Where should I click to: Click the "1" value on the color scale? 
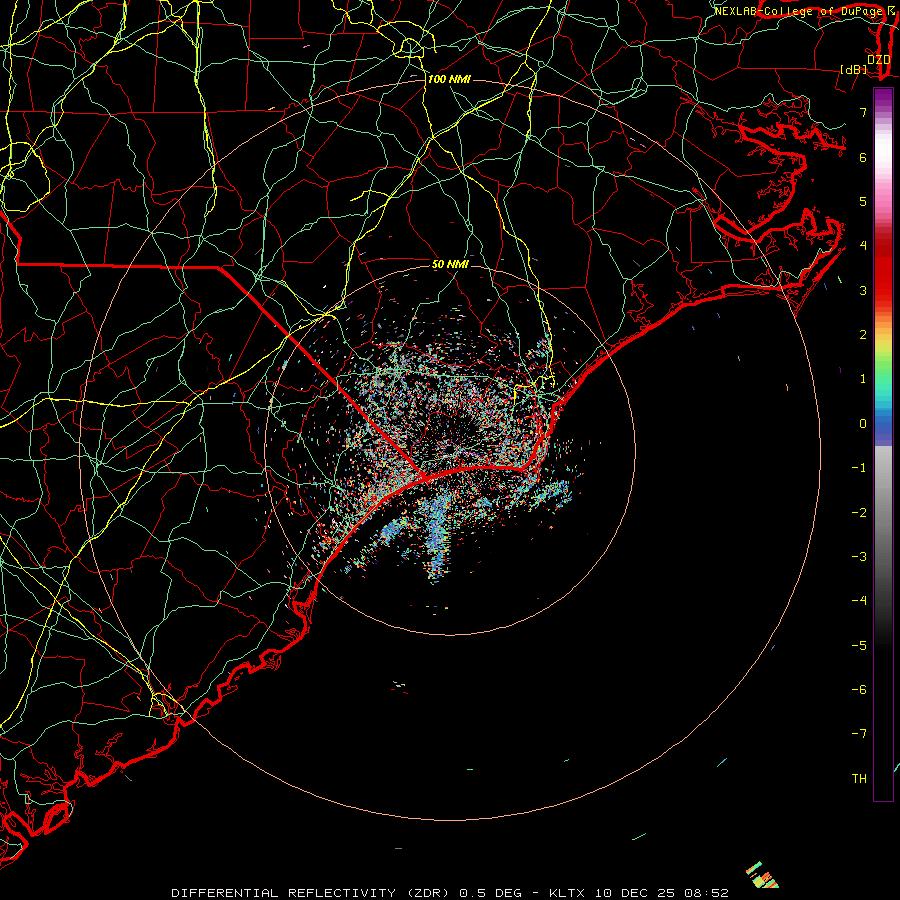pos(863,379)
